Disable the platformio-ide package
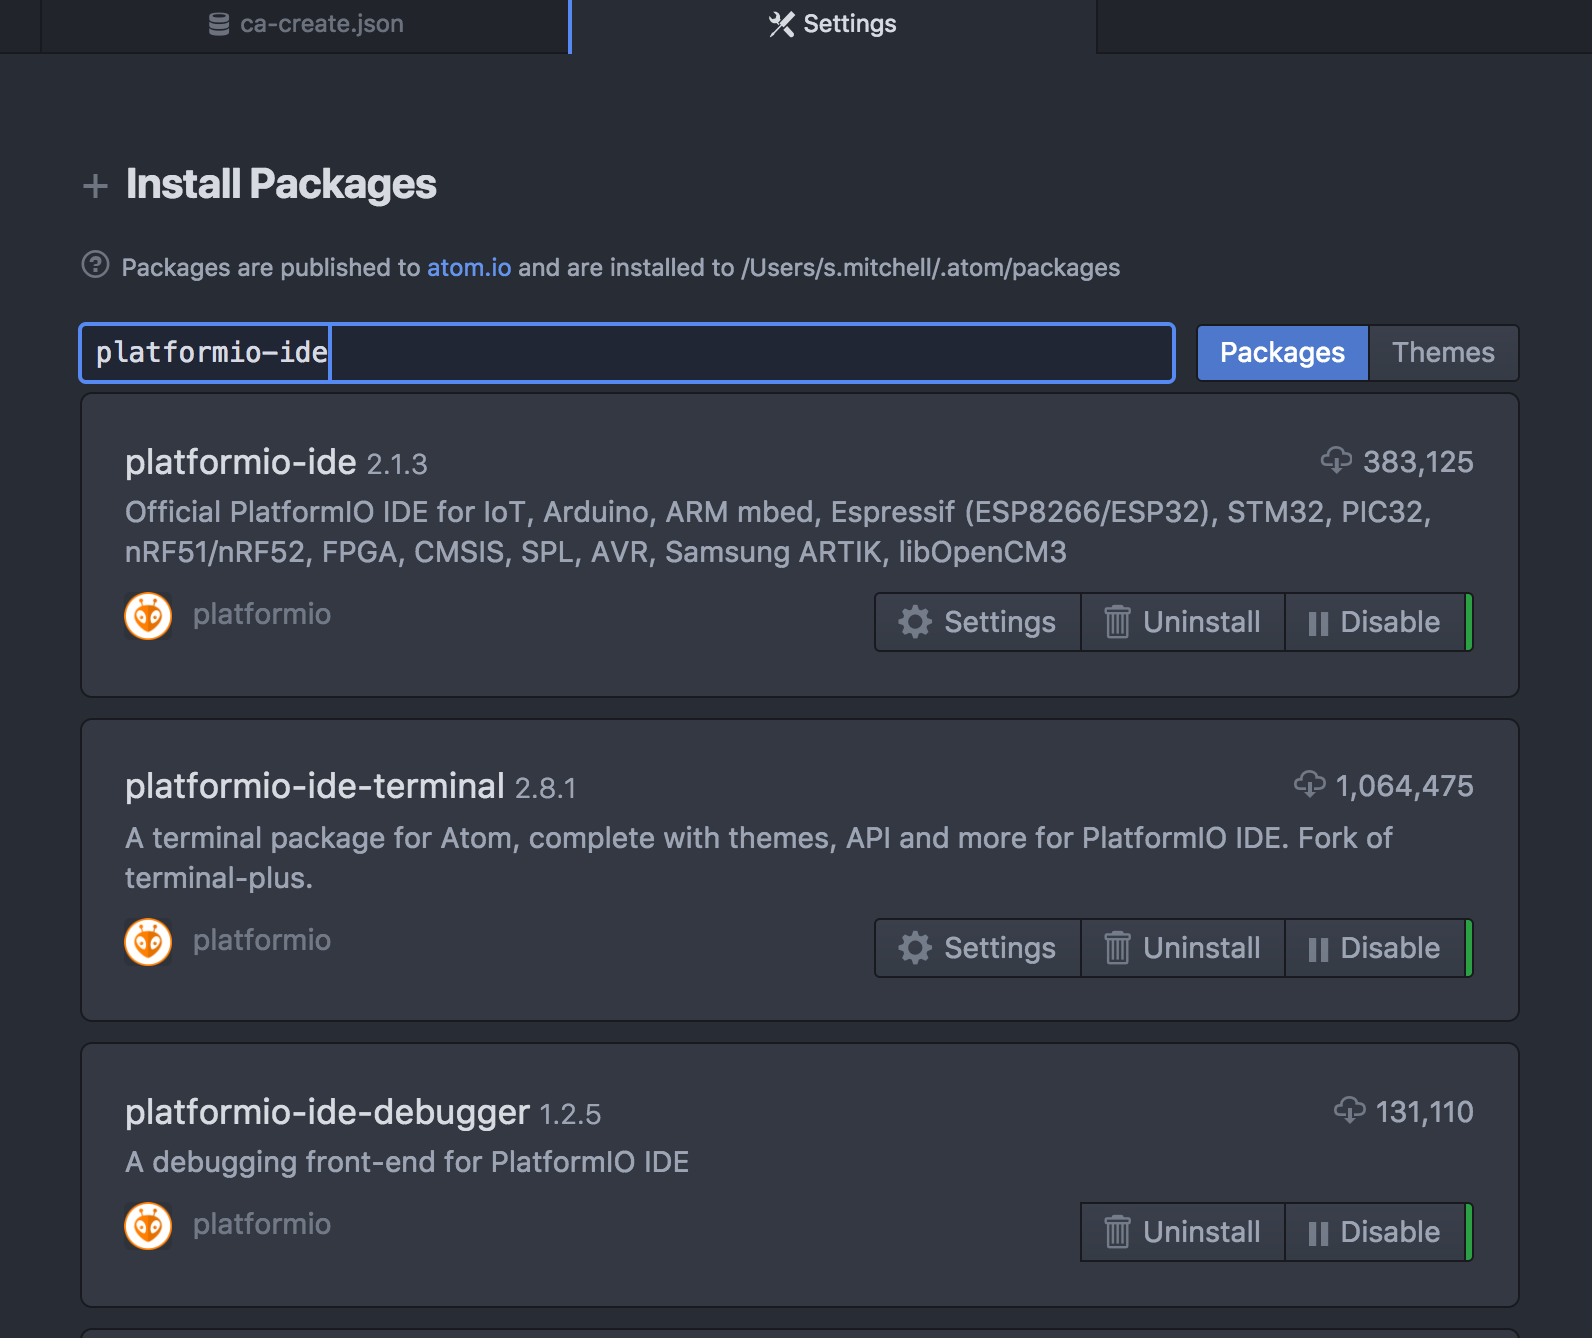This screenshot has height=1338, width=1592. (1375, 622)
